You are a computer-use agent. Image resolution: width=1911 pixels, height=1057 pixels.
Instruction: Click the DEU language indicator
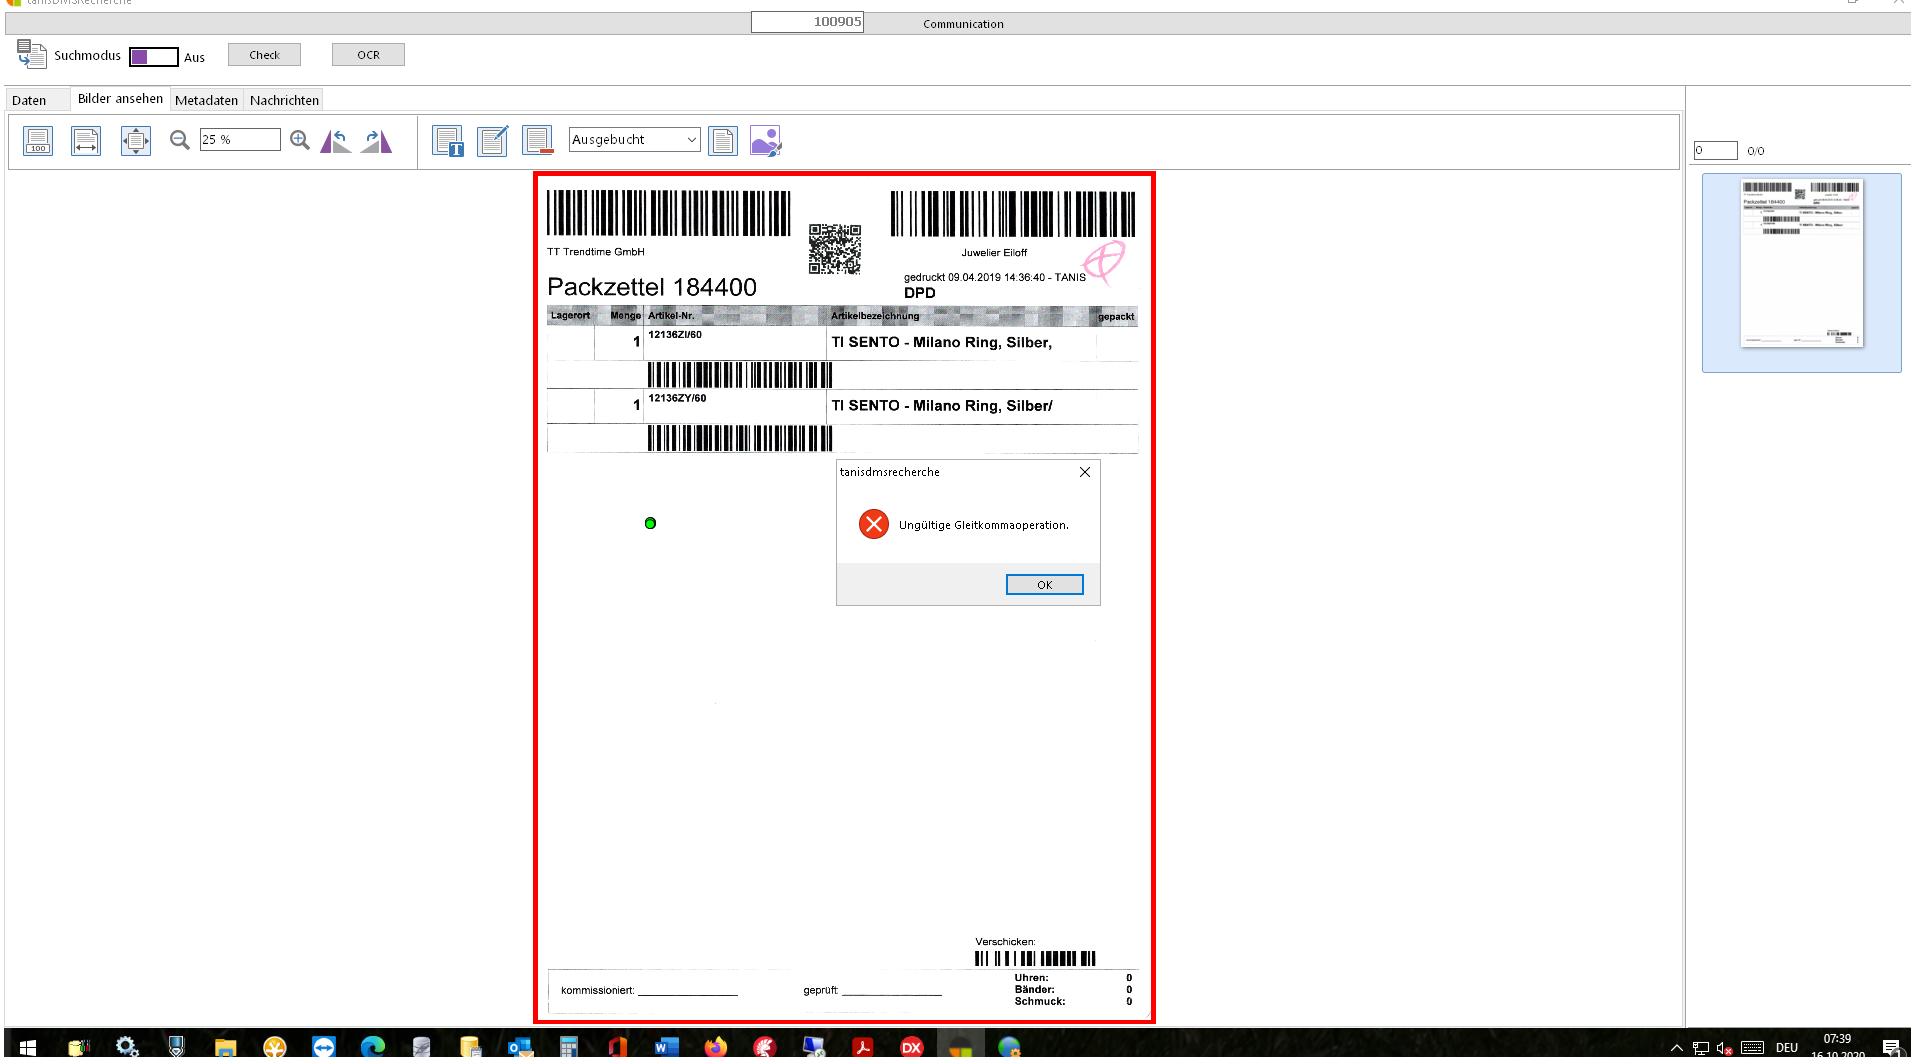click(1787, 1048)
